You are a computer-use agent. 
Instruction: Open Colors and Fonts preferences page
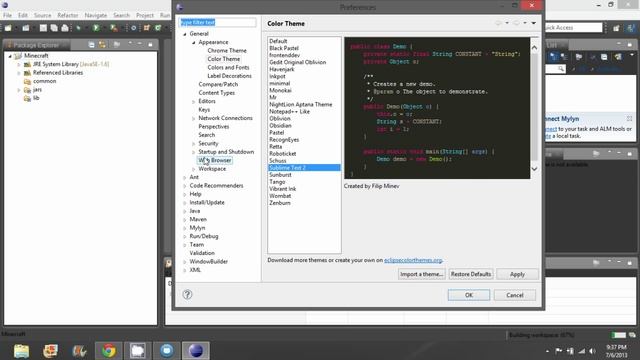(228, 67)
